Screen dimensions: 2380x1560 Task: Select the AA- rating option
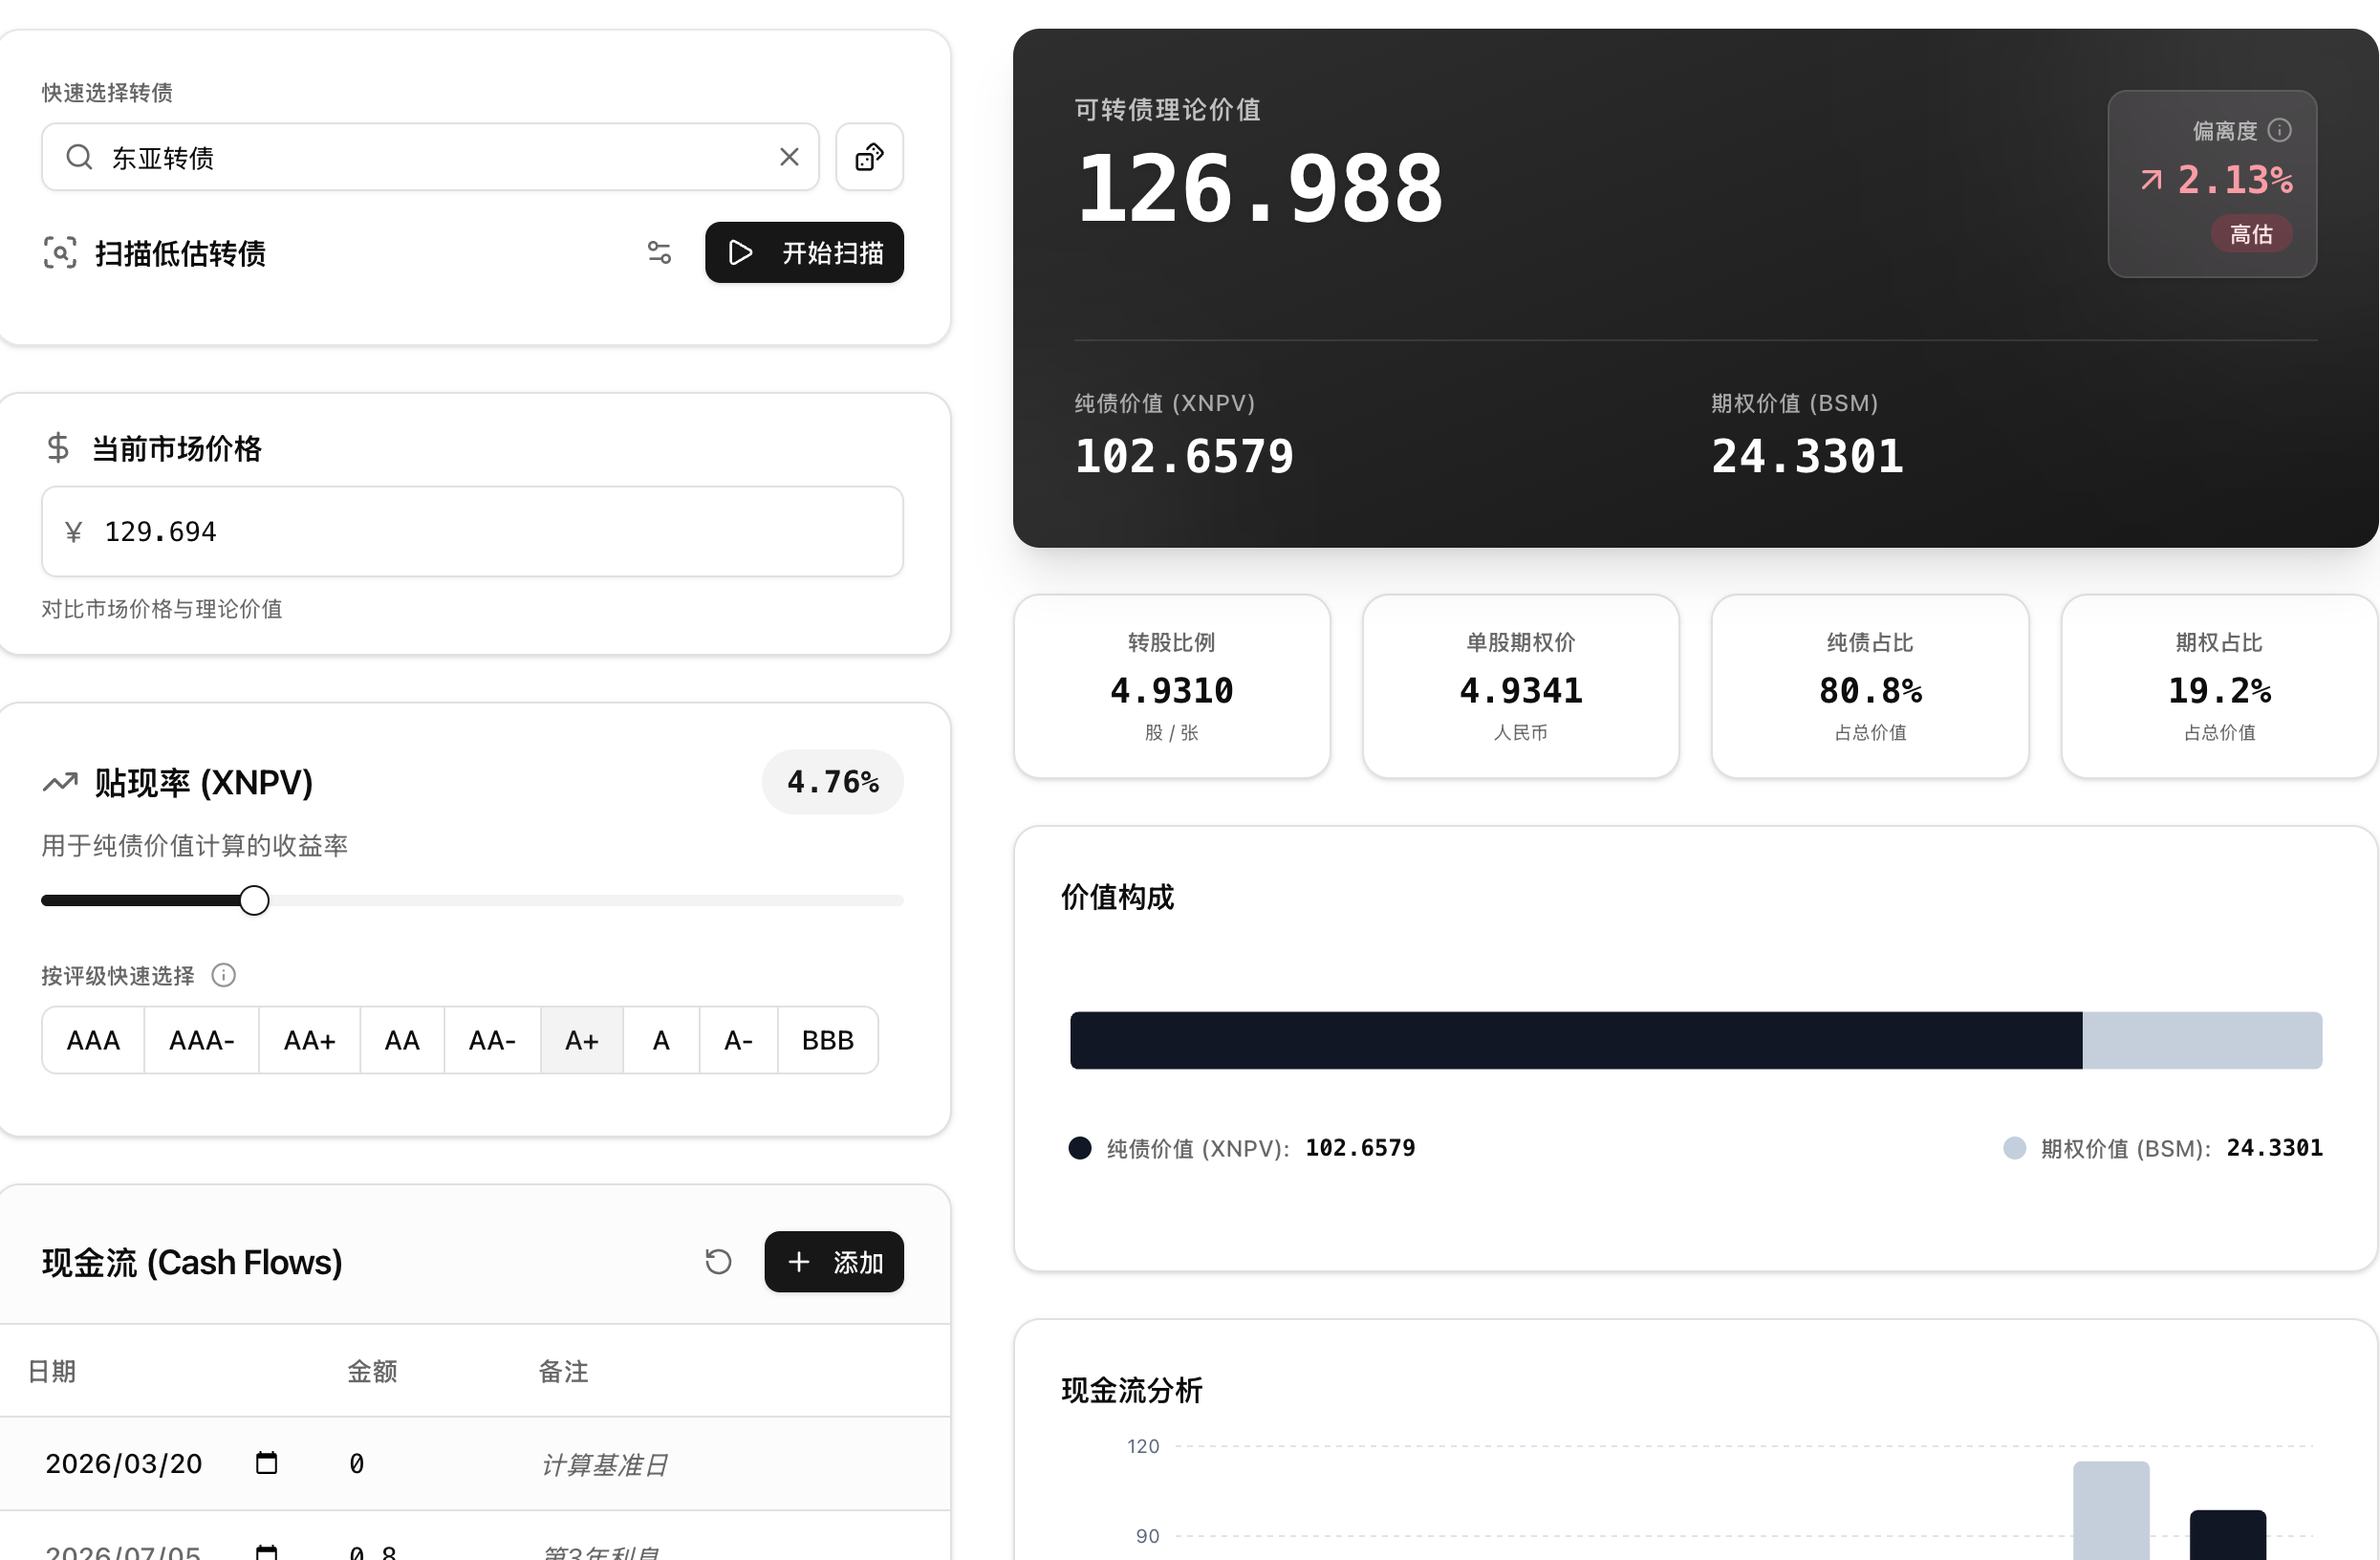[x=492, y=1040]
